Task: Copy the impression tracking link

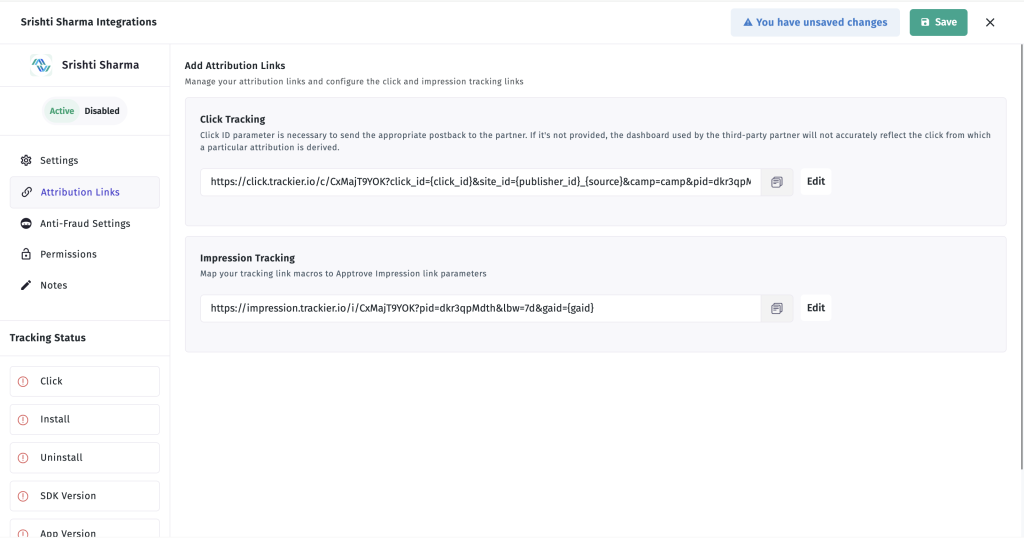Action: (776, 309)
